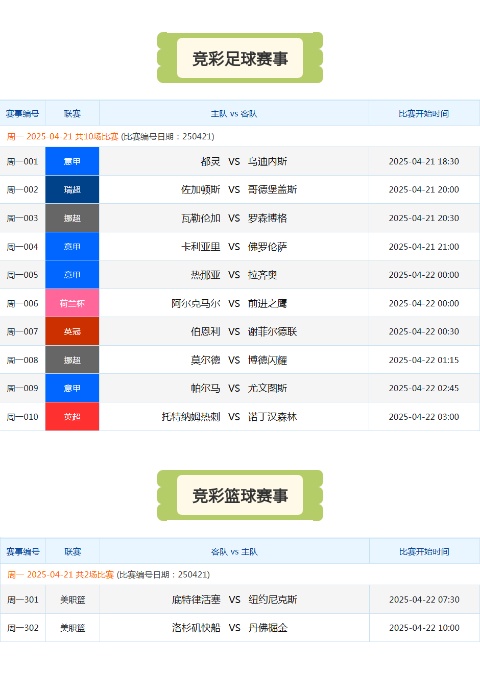Viewport: 480px width, 690px height.
Task: Click away team 罗森博格
Action: [x=267, y=218]
